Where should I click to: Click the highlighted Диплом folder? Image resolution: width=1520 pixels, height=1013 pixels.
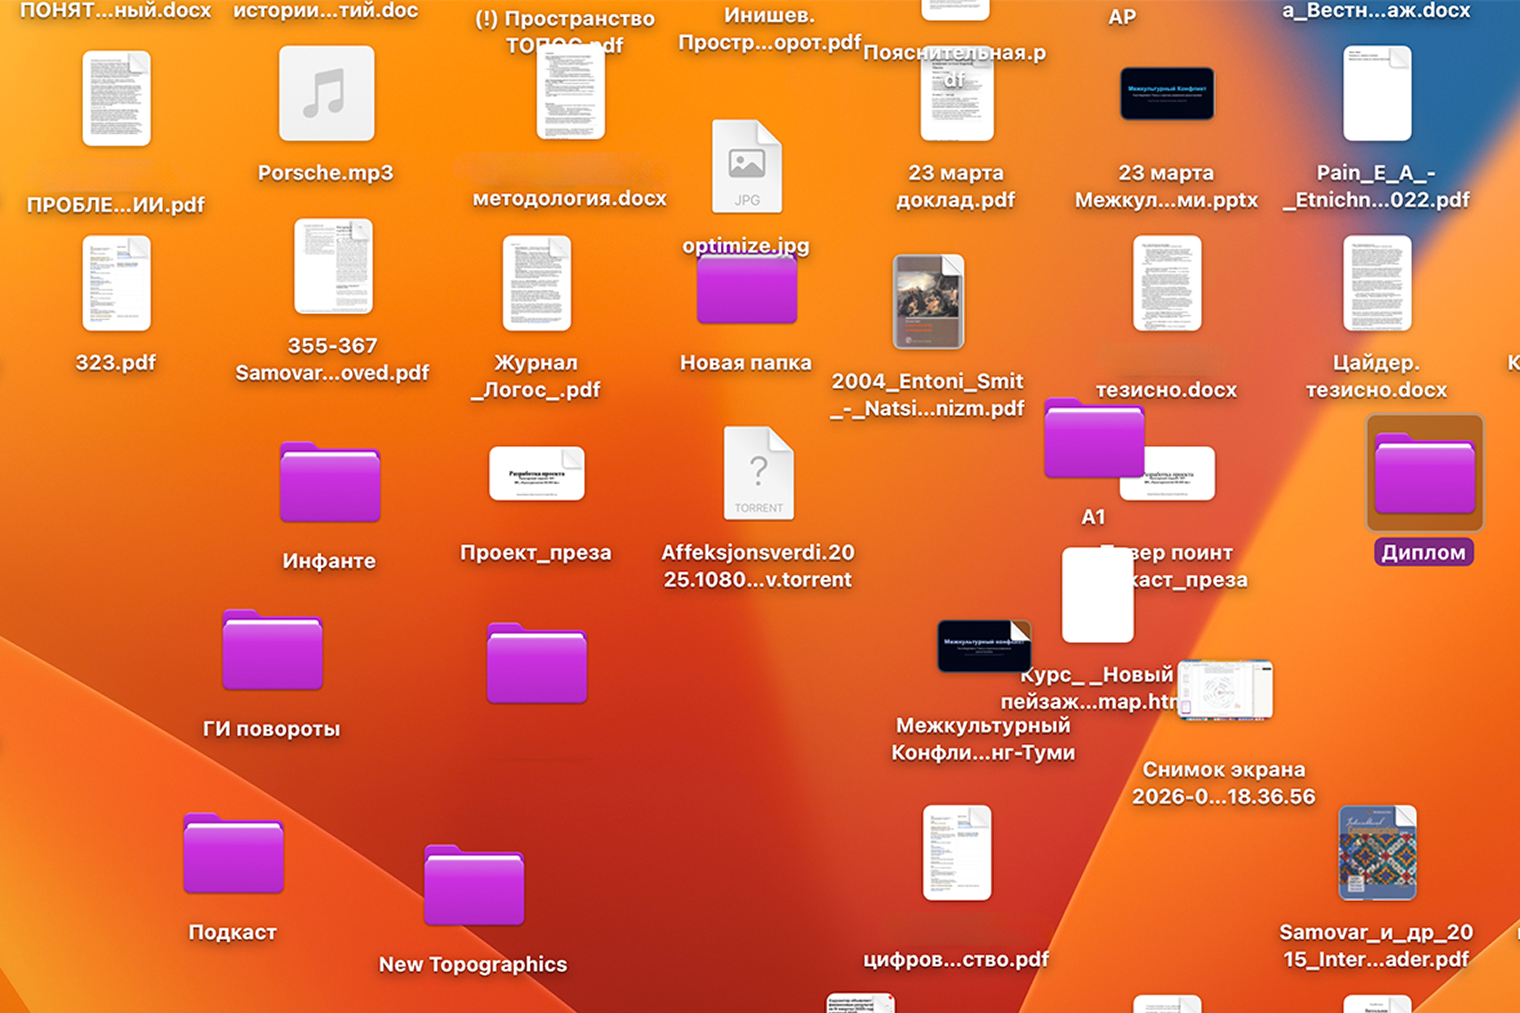tap(1424, 475)
